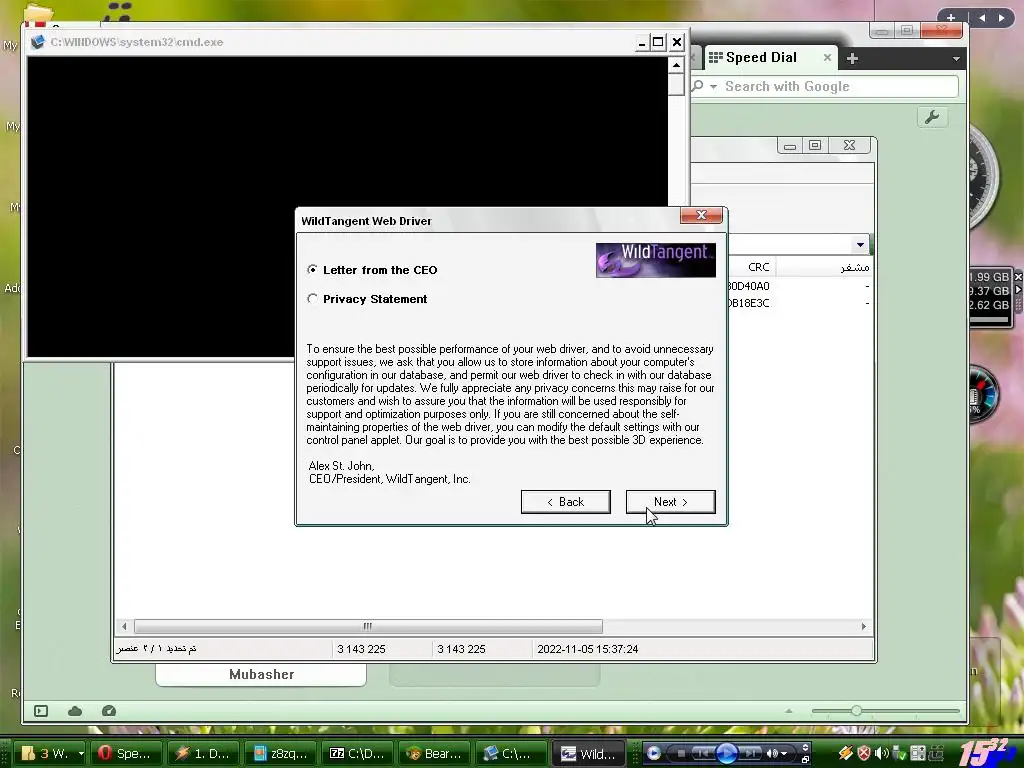Image resolution: width=1024 pixels, height=768 pixels.
Task: Select the Privacy Statement radio button
Action: tap(312, 298)
